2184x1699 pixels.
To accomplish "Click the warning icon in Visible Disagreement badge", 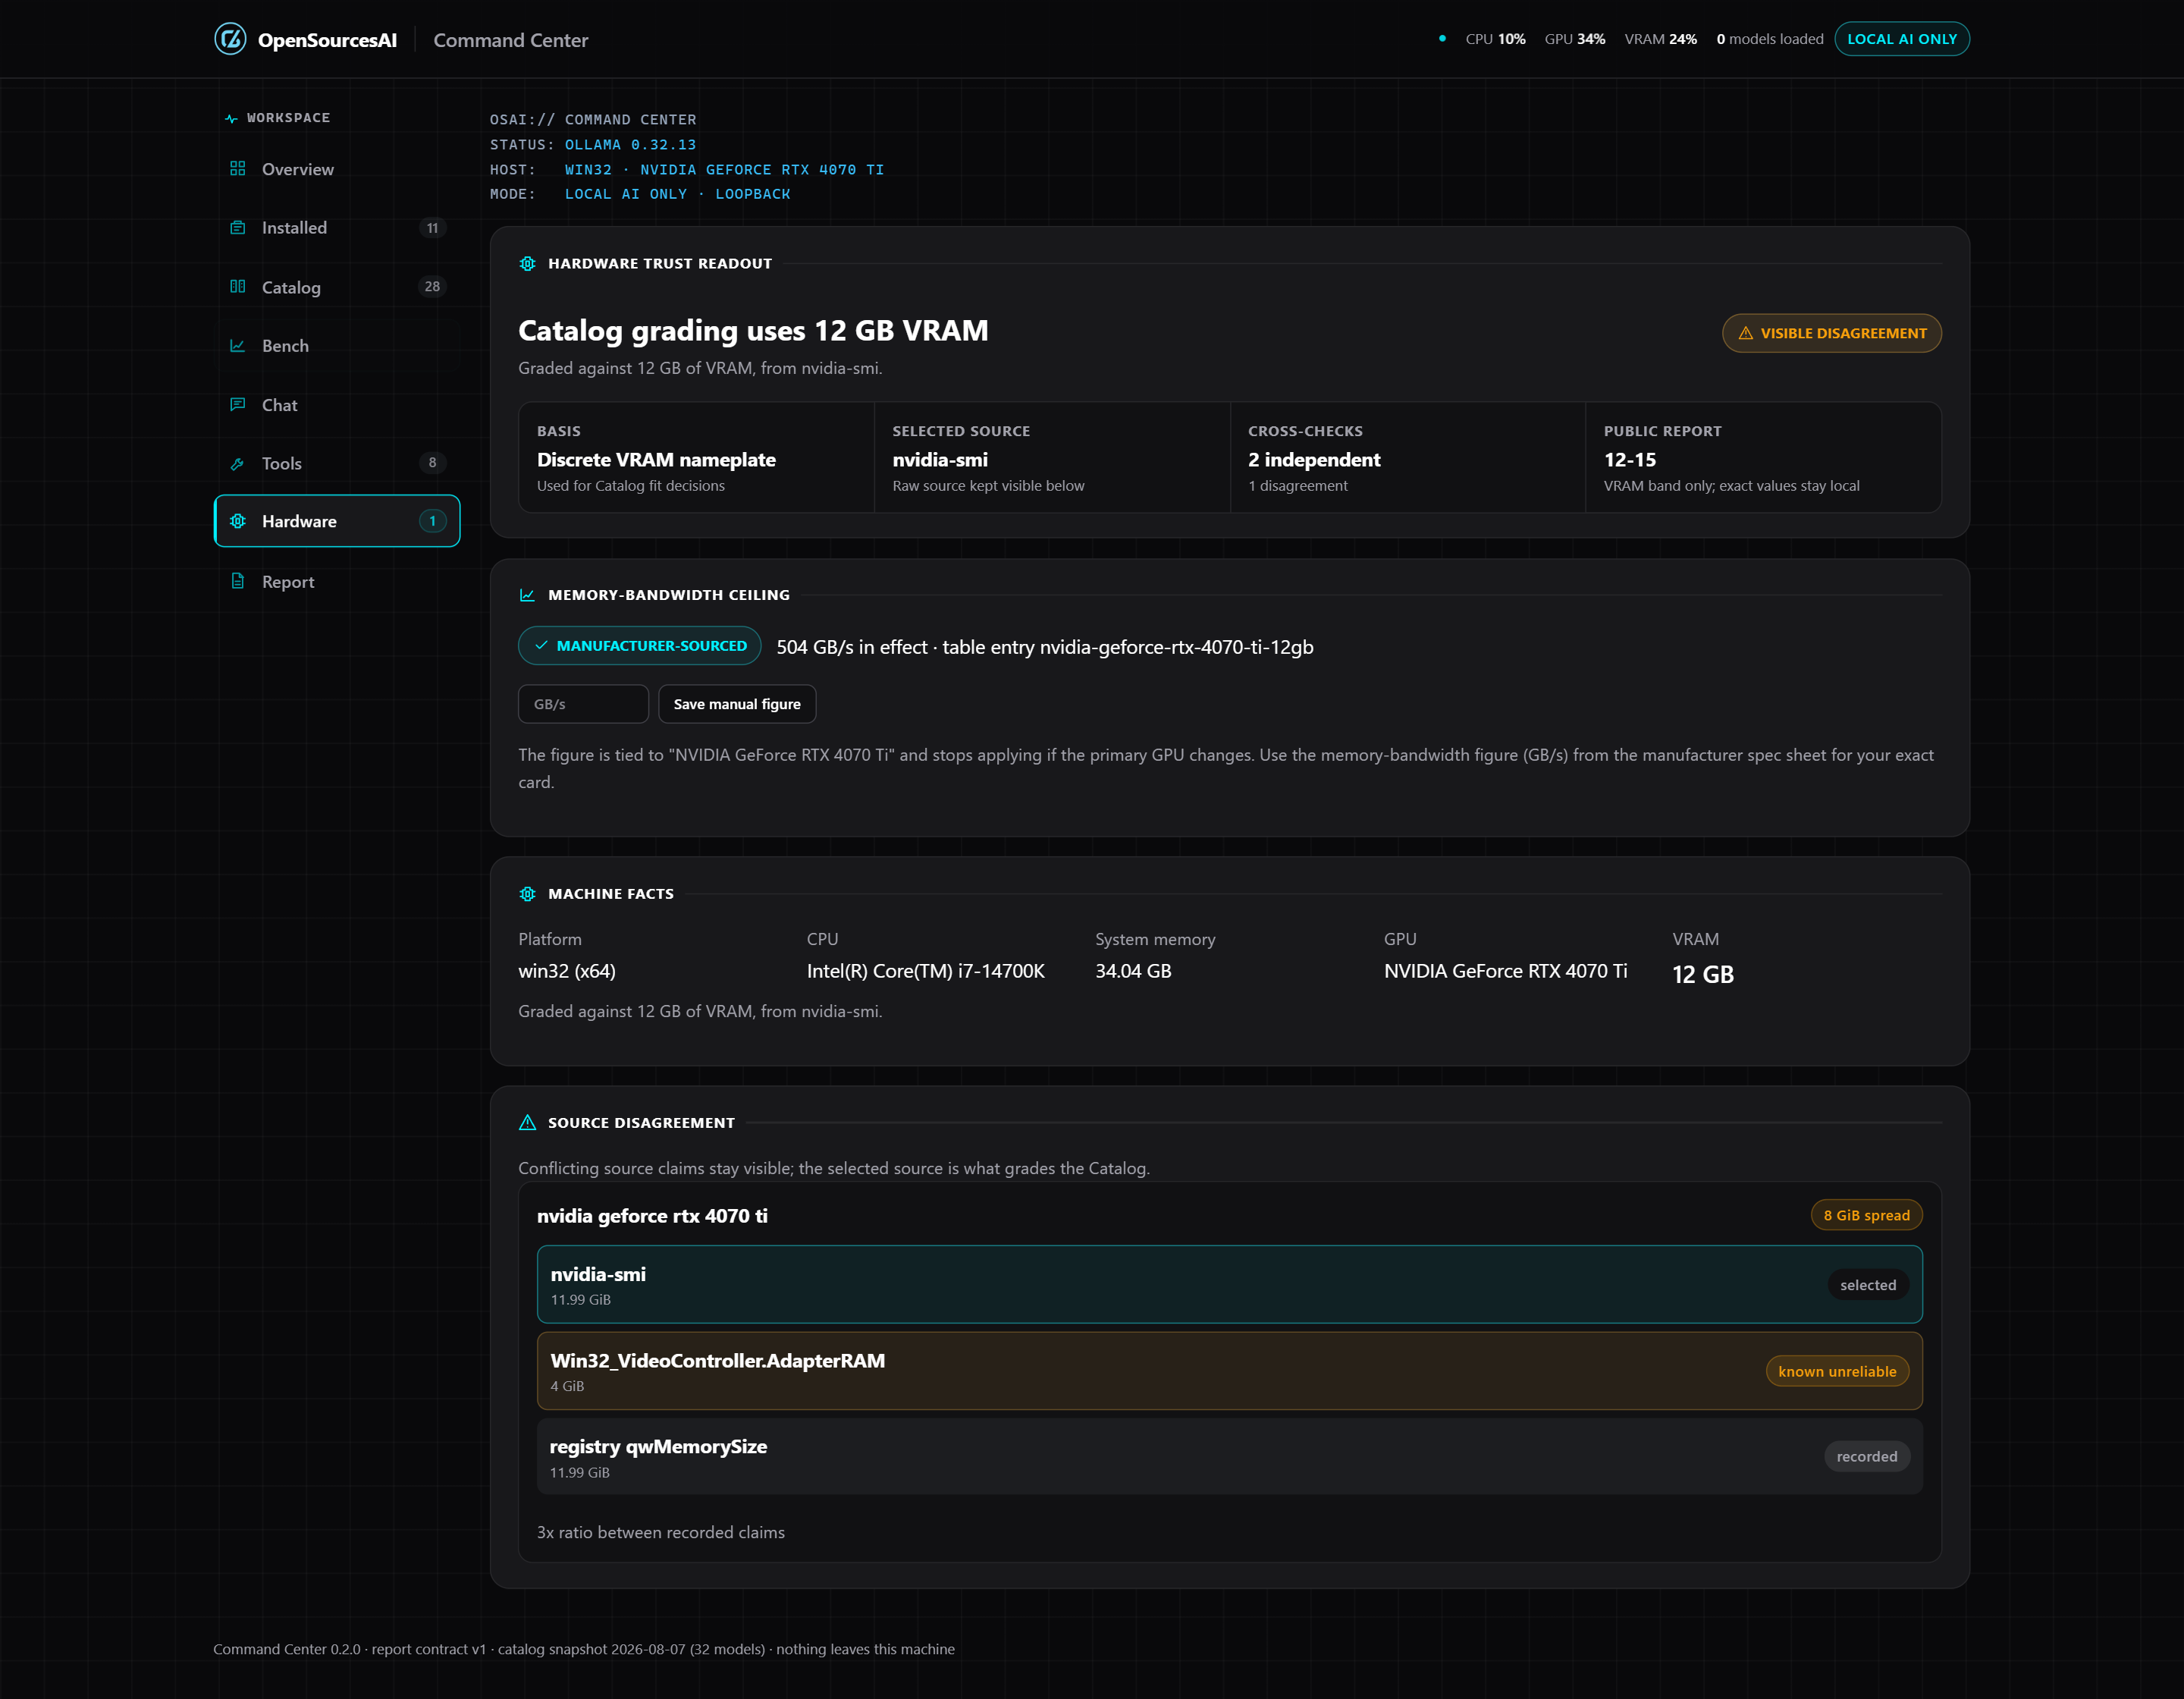I will click(x=1745, y=333).
